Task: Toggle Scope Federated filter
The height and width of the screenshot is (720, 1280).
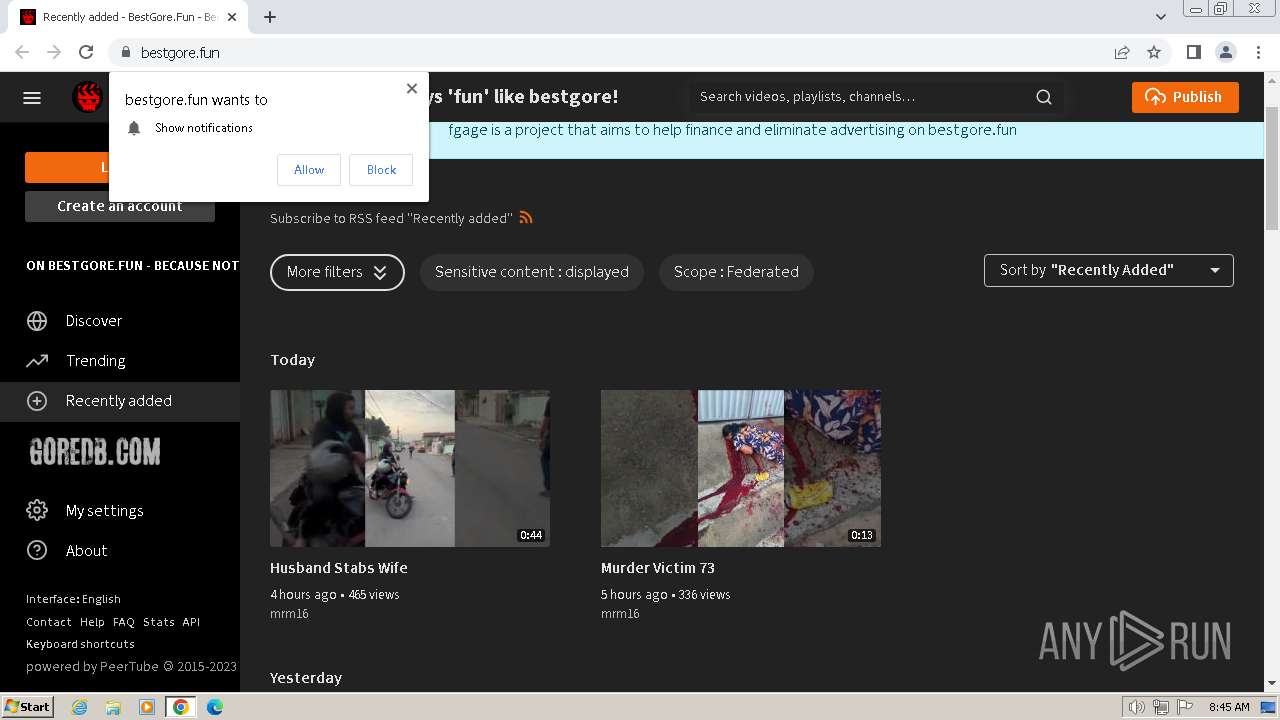Action: pyautogui.click(x=736, y=272)
